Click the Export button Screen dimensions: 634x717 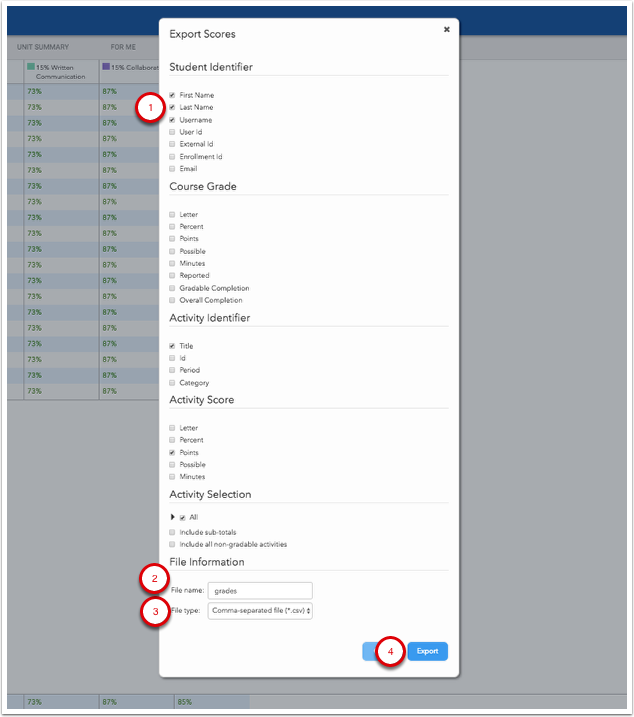click(x=427, y=651)
